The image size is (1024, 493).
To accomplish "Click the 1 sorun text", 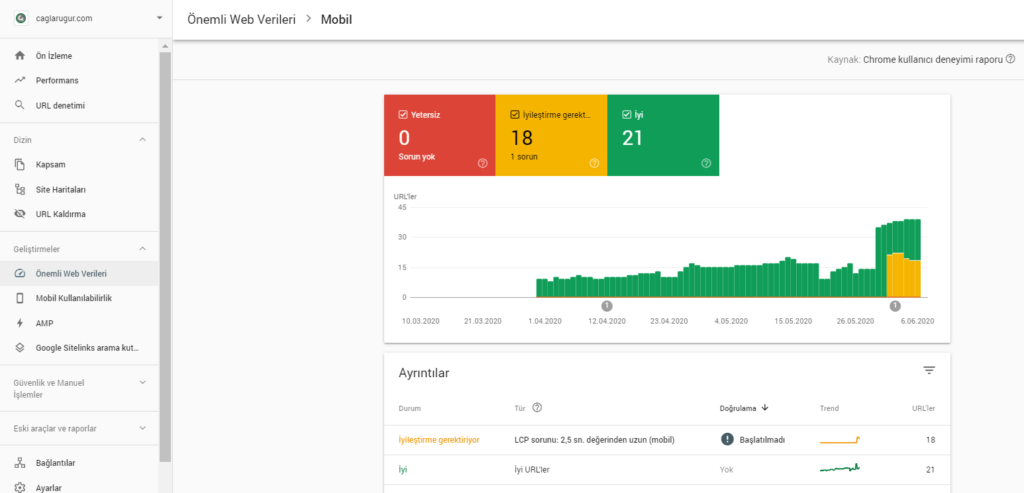I will pyautogui.click(x=524, y=157).
